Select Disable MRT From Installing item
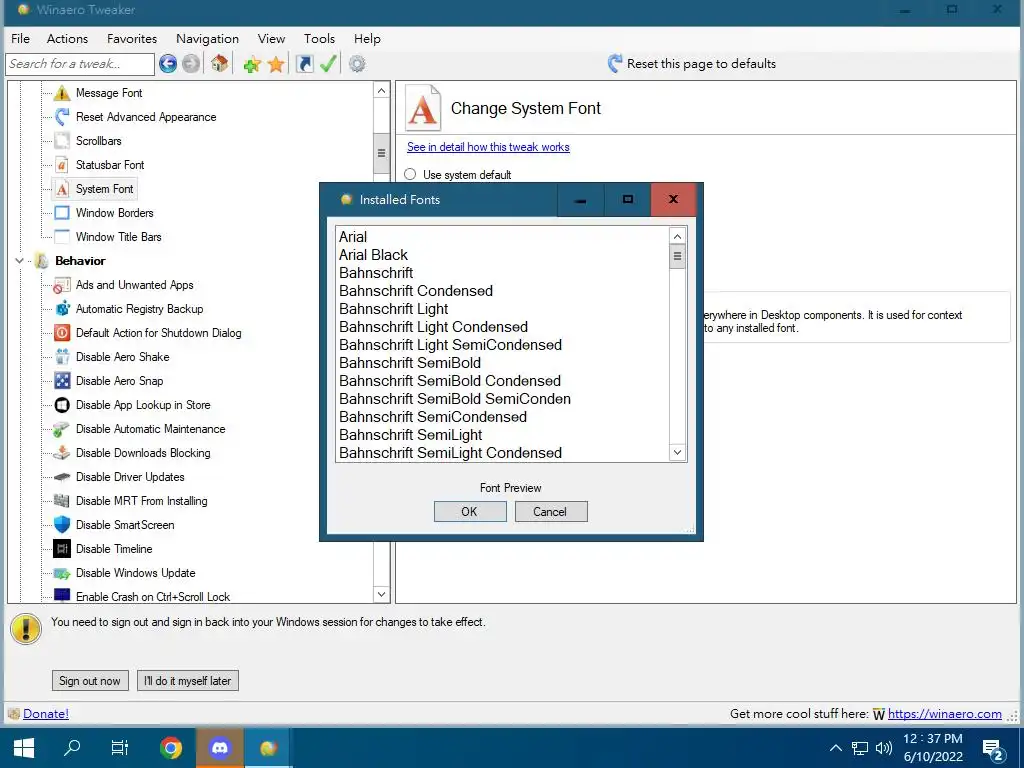This screenshot has width=1024, height=768. tap(142, 501)
